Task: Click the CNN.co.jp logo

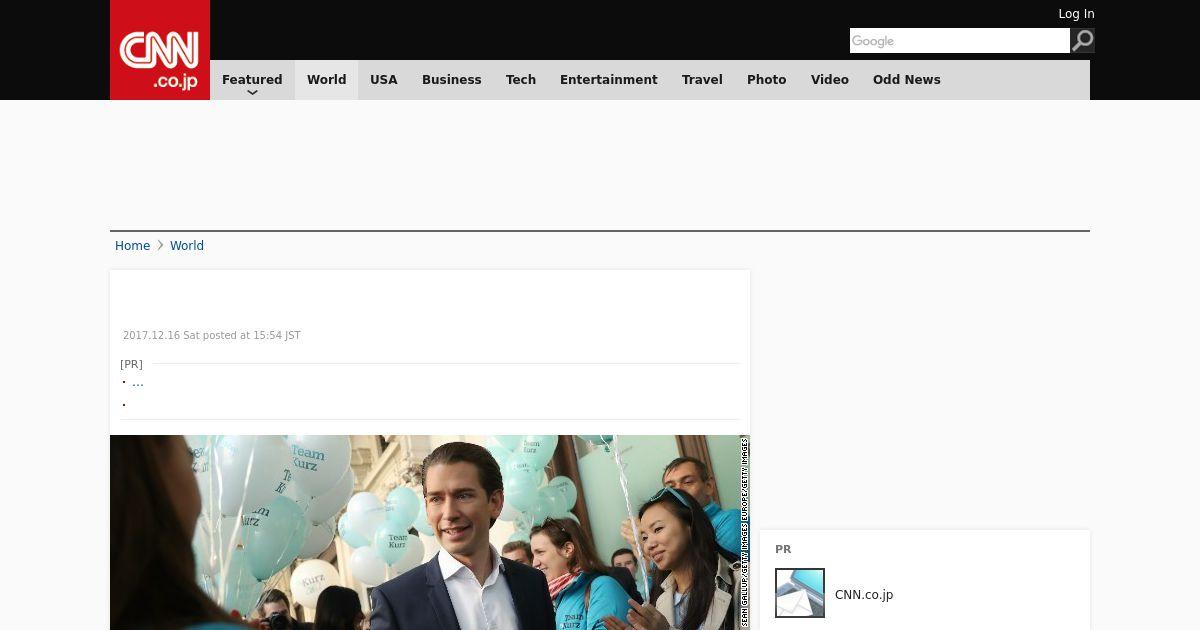Action: [160, 50]
